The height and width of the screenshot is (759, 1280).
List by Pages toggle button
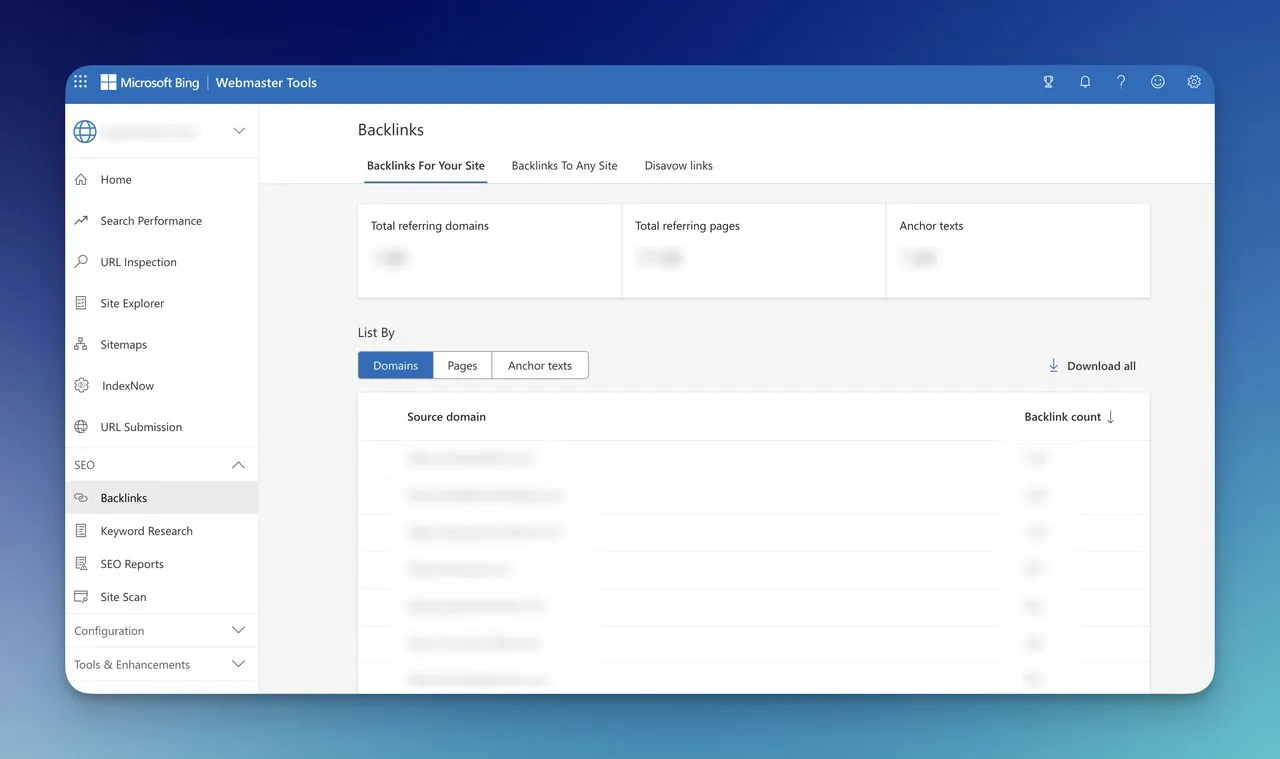pos(462,366)
